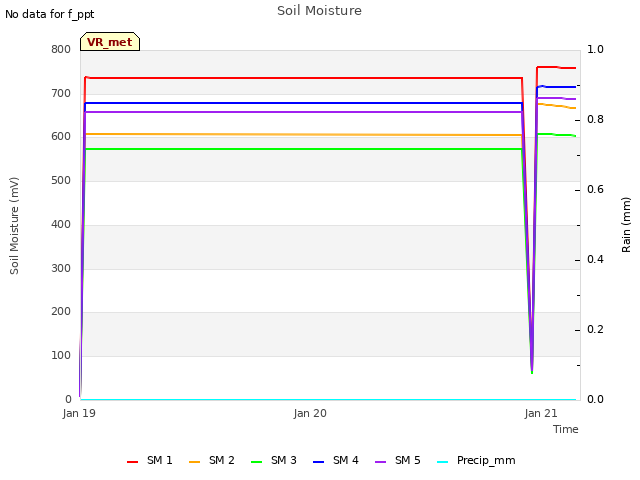Screen dimensions: 640x480
Task: Click the cyan Precip_mm line at zero
Action: pyautogui.click(x=328, y=400)
